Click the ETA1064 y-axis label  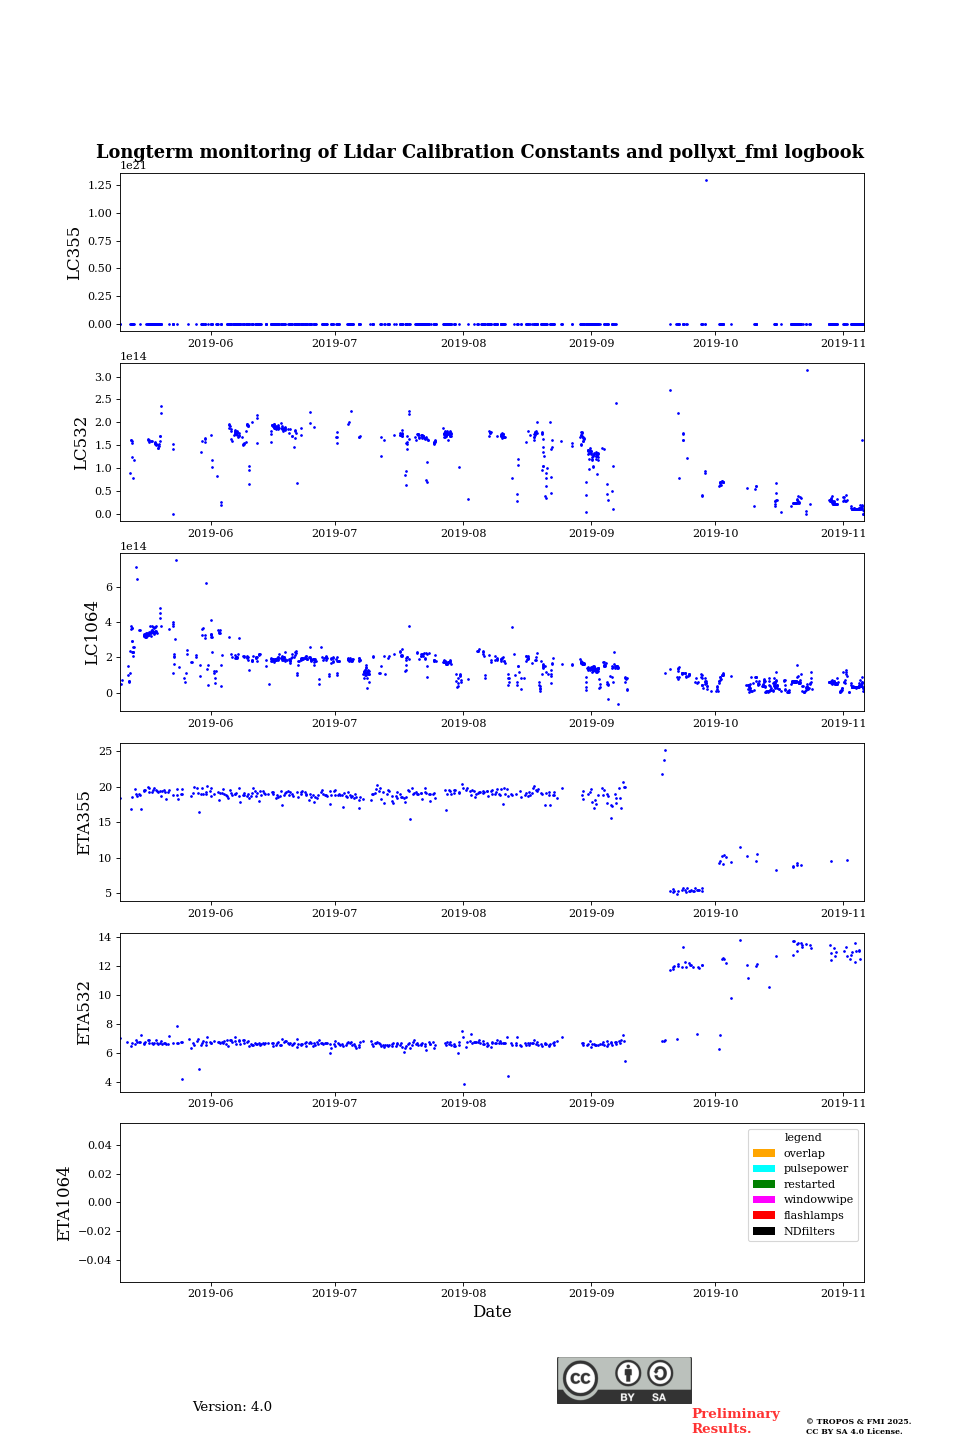coord(64,1203)
